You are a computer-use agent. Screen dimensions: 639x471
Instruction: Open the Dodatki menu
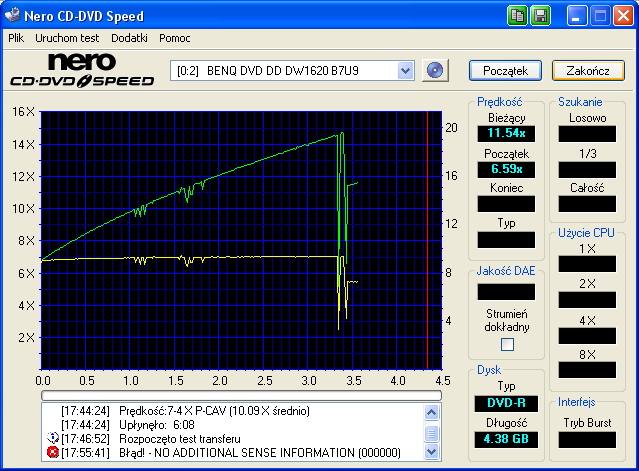[129, 38]
